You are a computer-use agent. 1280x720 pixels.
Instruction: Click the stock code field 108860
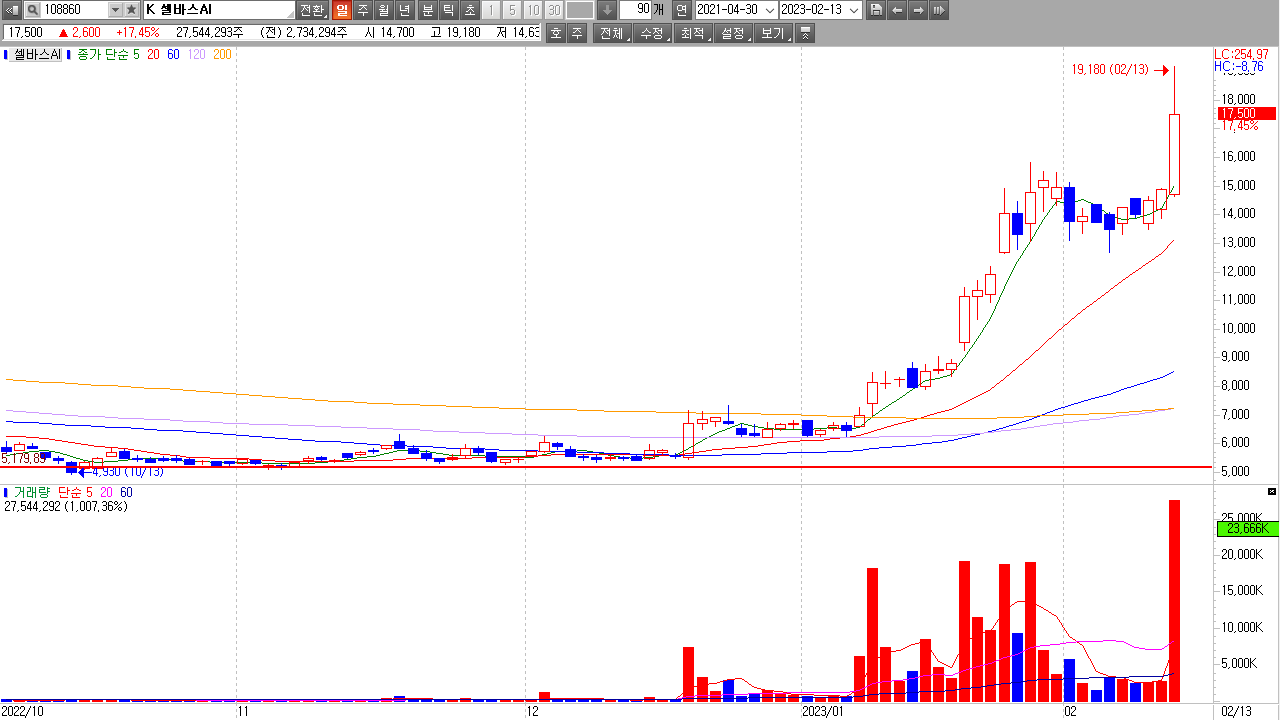coord(73,10)
